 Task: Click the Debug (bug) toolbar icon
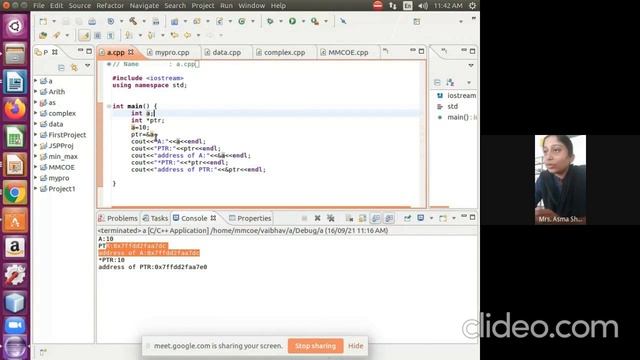tap(270, 21)
